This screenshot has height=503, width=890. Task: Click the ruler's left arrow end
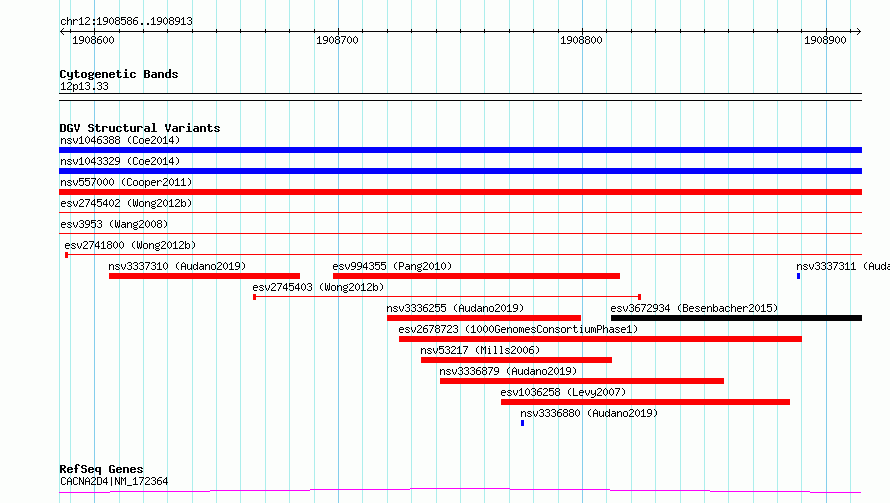pos(62,31)
